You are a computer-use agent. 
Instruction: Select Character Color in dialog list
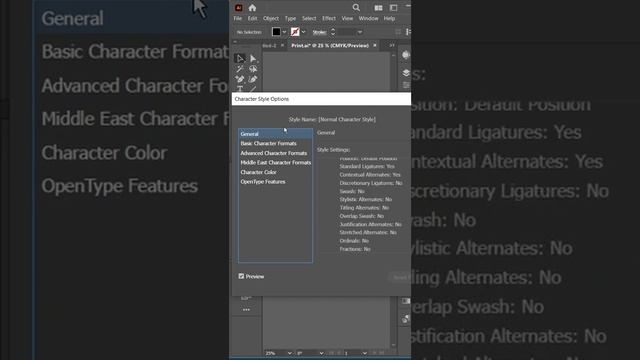pos(276,172)
